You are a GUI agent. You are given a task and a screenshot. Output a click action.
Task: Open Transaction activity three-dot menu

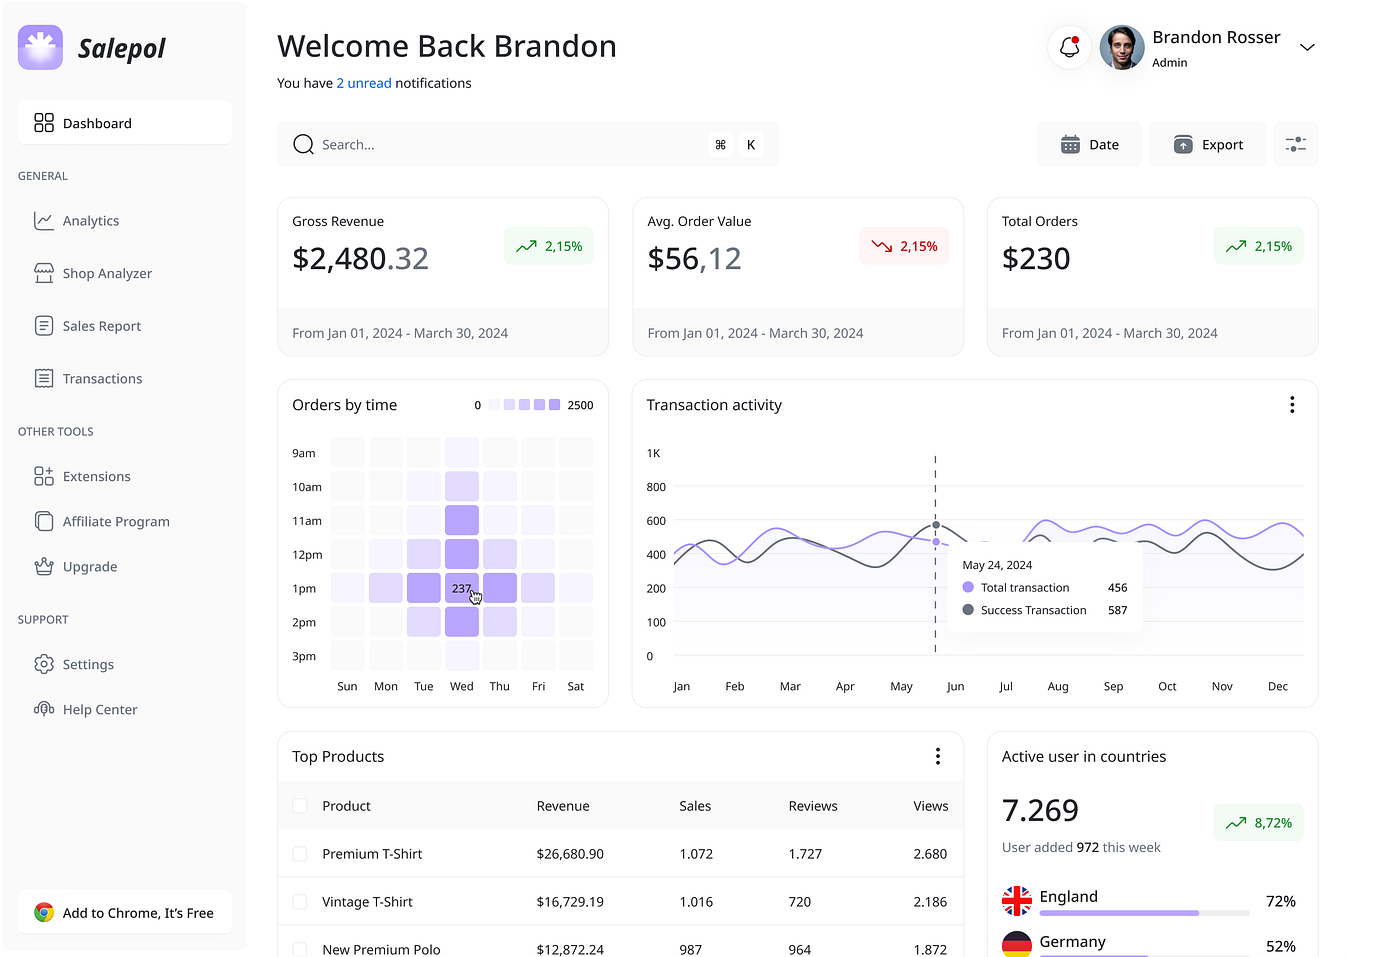[x=1292, y=405]
